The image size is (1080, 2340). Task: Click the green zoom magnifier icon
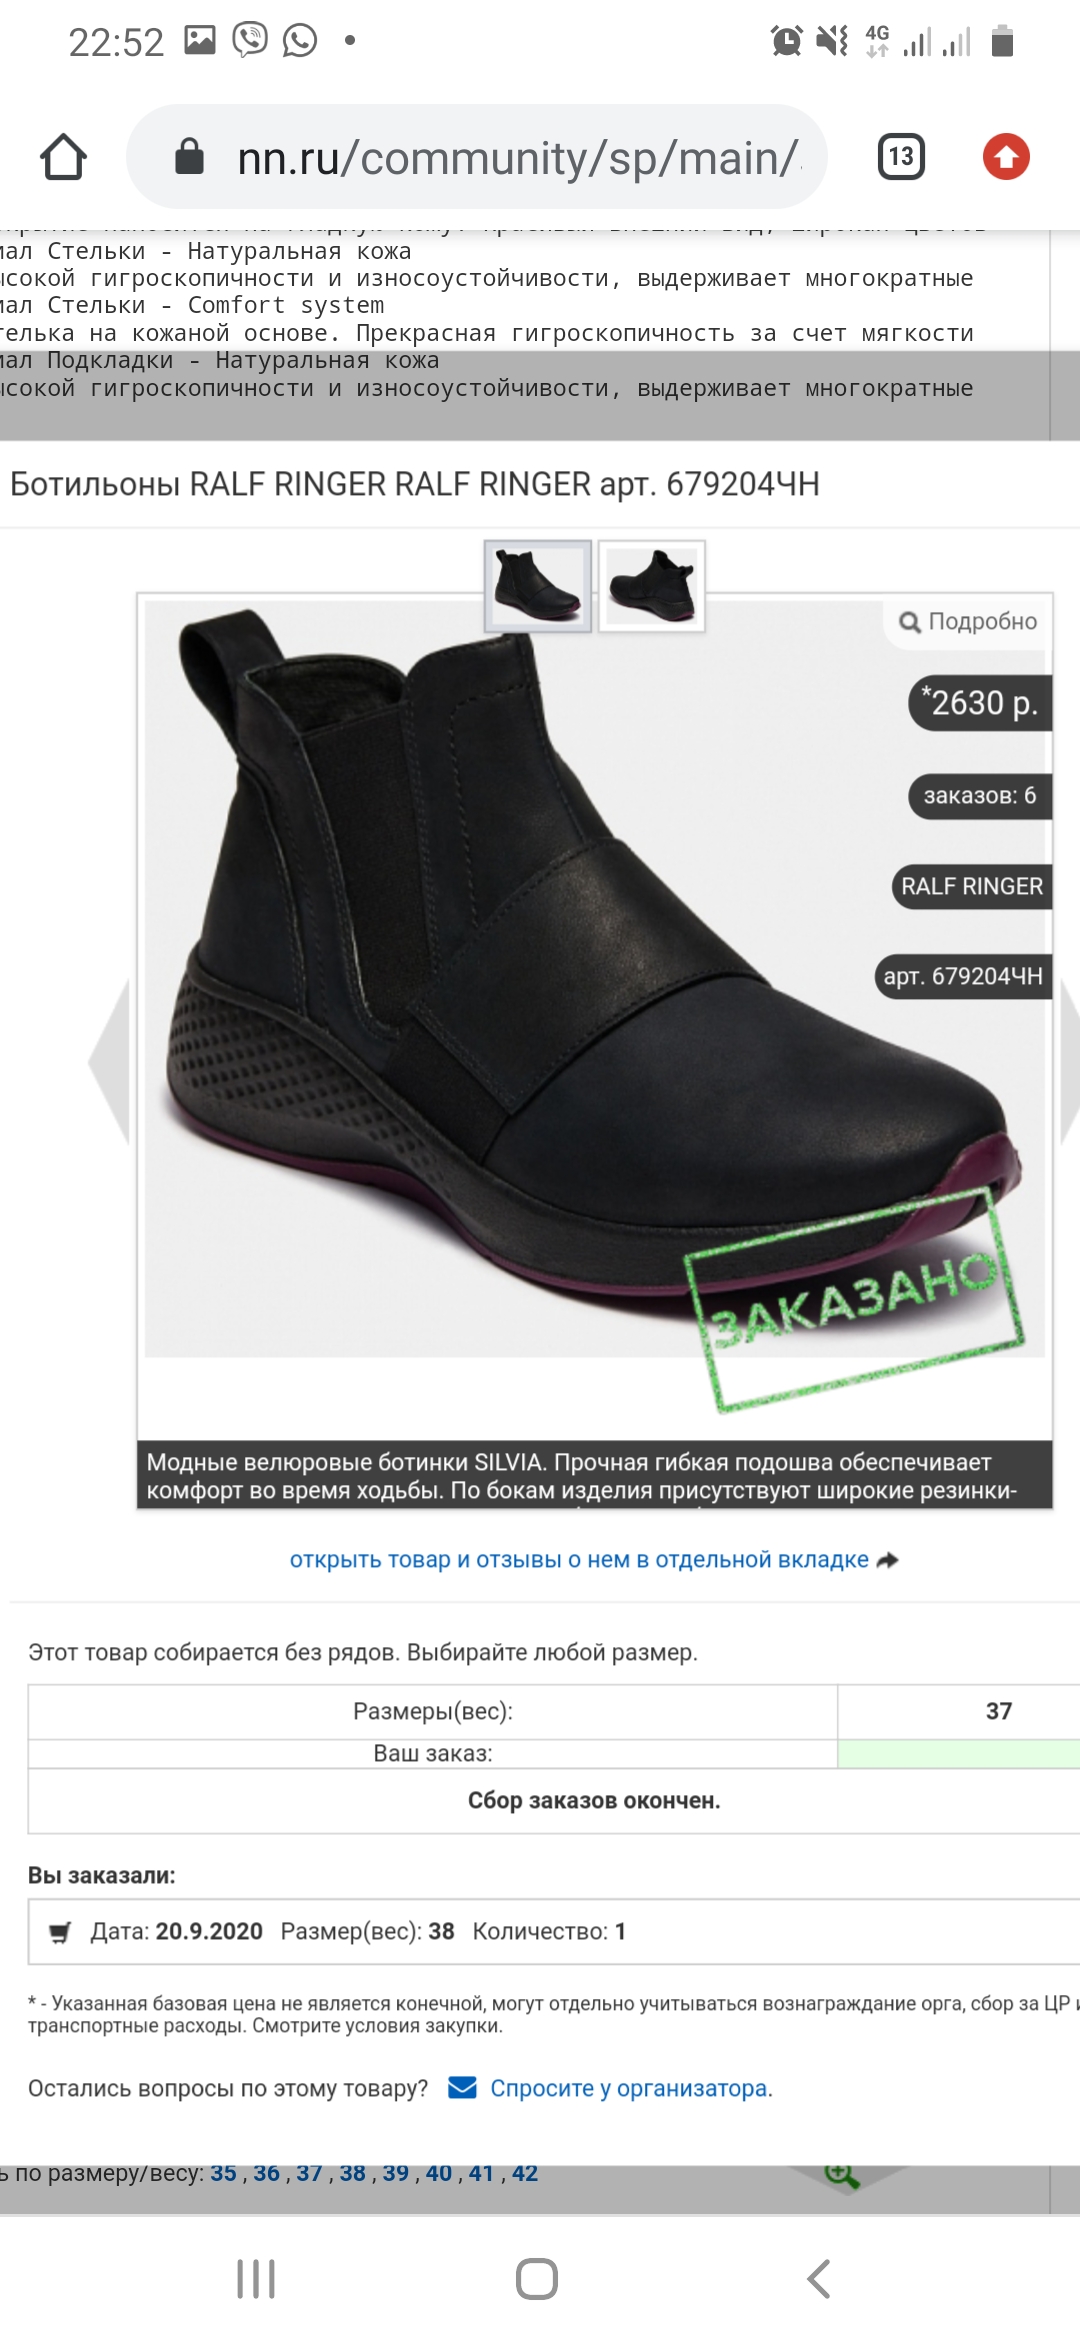click(x=842, y=2175)
